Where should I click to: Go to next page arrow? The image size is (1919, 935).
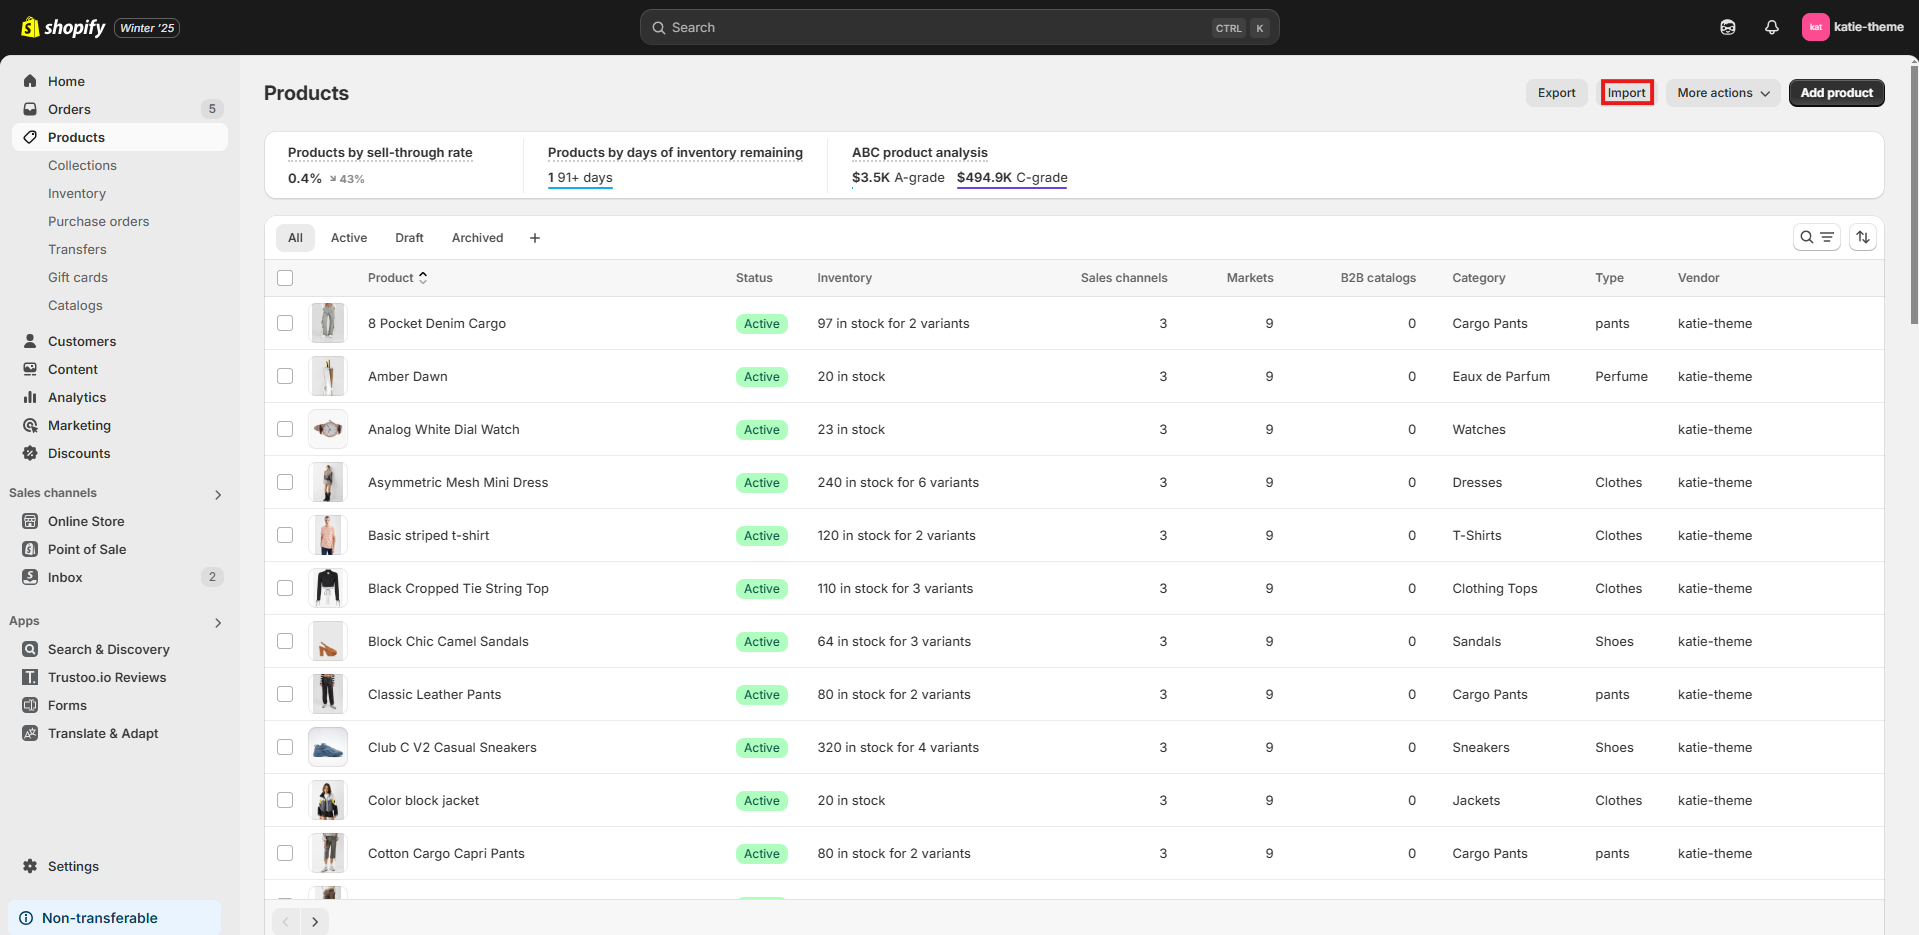(x=315, y=921)
